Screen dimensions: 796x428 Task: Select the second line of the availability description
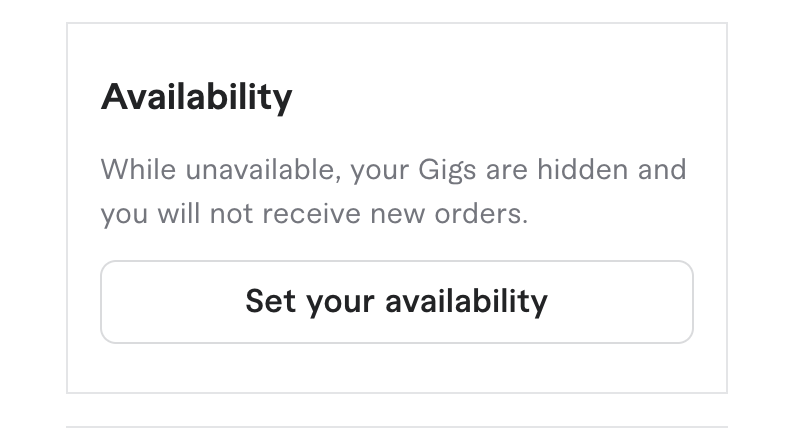click(x=313, y=214)
